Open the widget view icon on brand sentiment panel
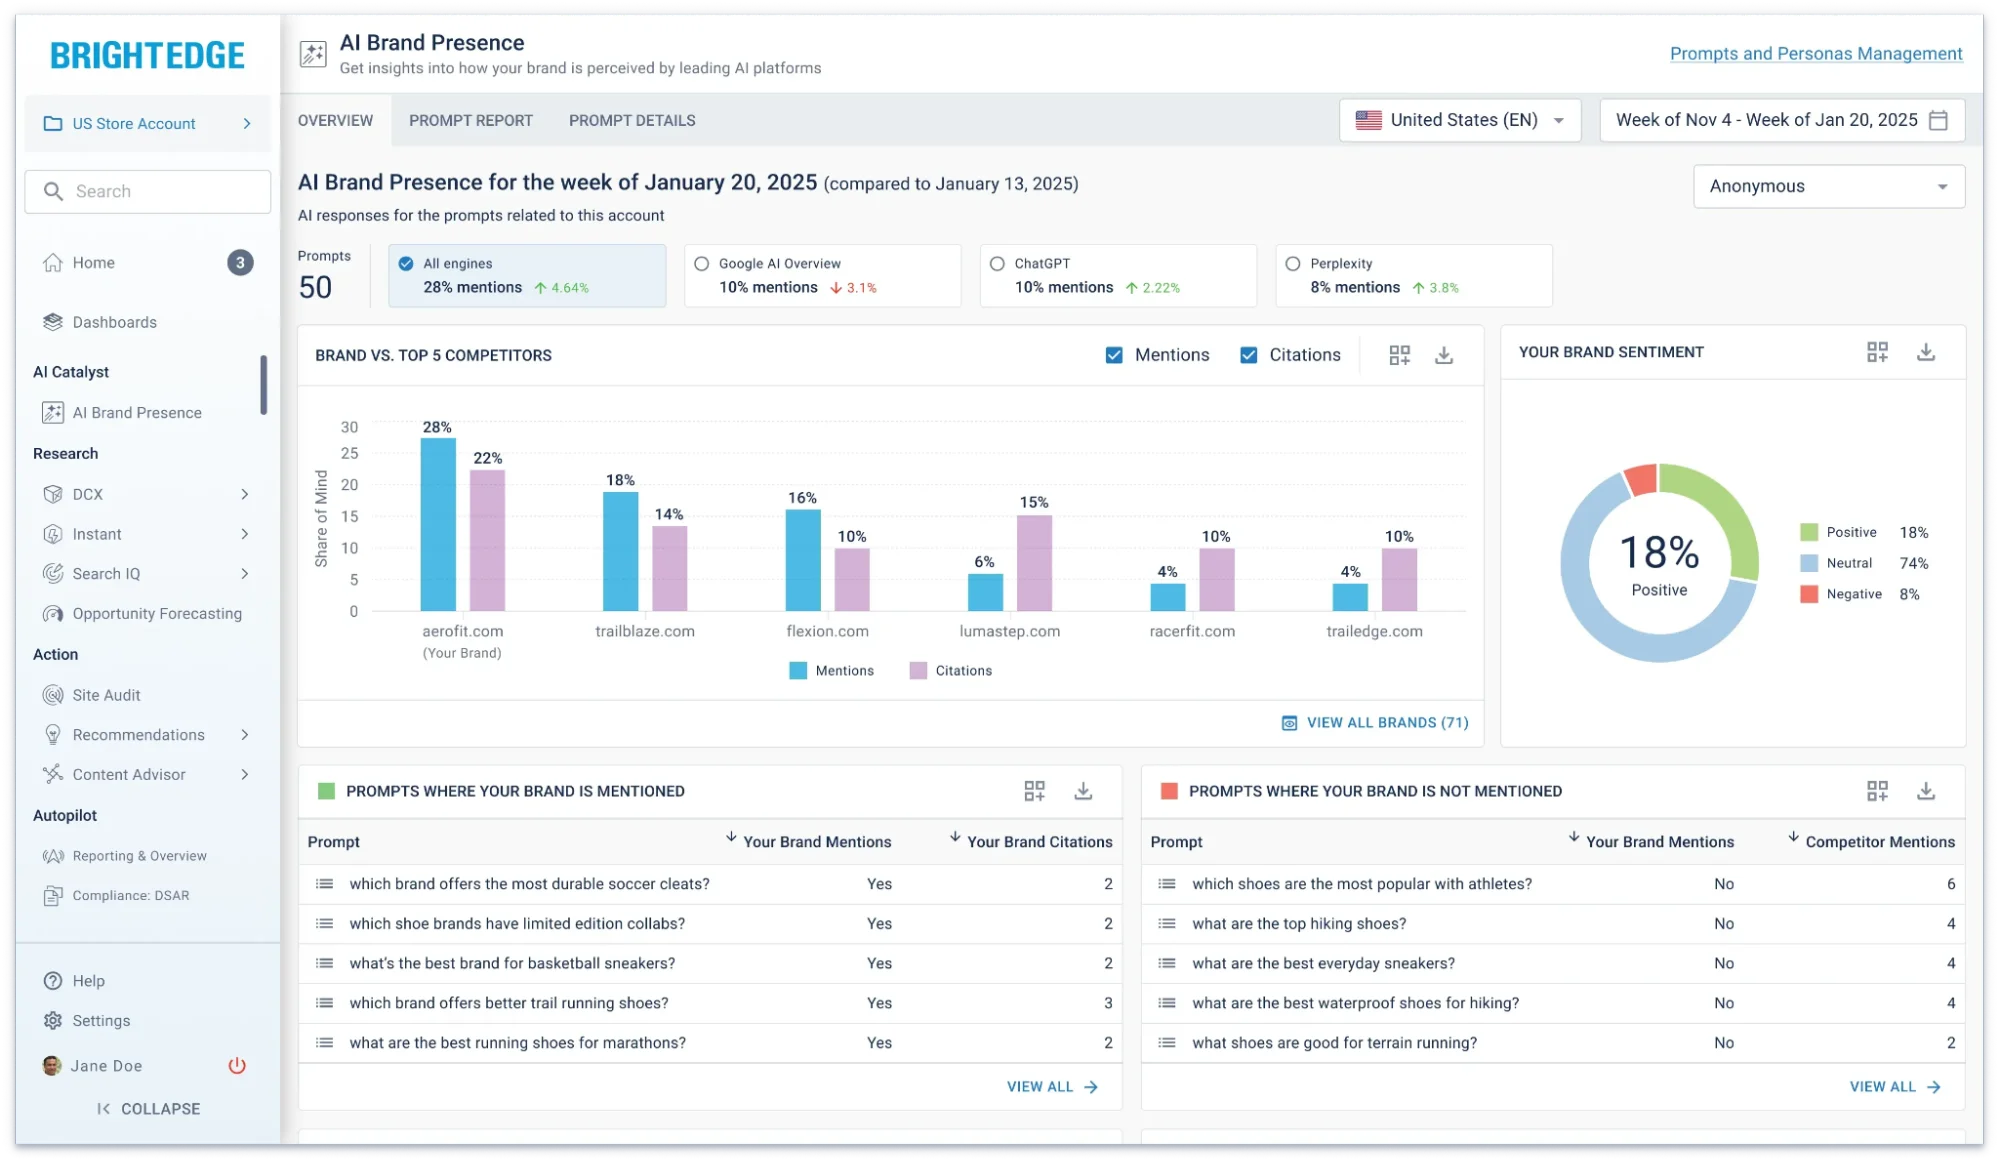The width and height of the screenshot is (1999, 1161). [1877, 352]
